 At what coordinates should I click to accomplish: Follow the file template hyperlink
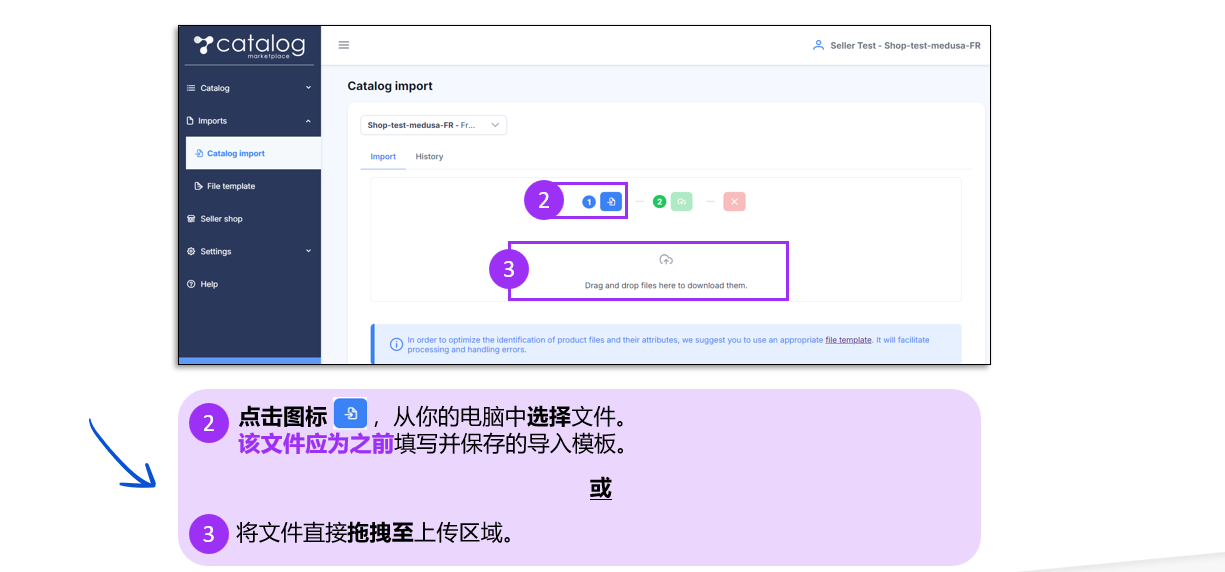coord(848,340)
